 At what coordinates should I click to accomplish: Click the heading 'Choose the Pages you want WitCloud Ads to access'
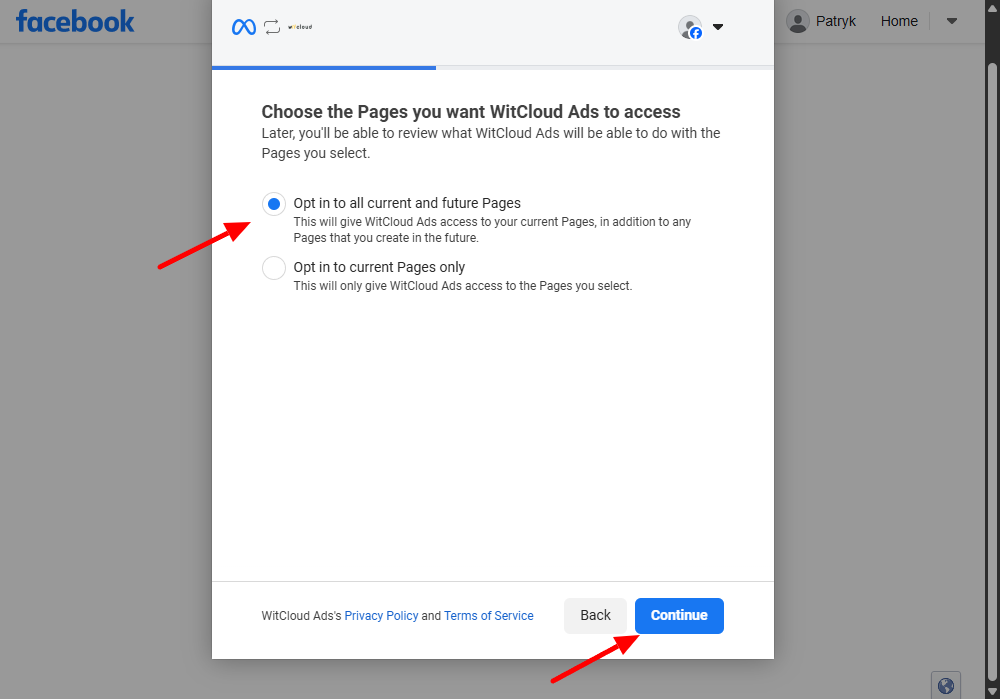point(471,112)
